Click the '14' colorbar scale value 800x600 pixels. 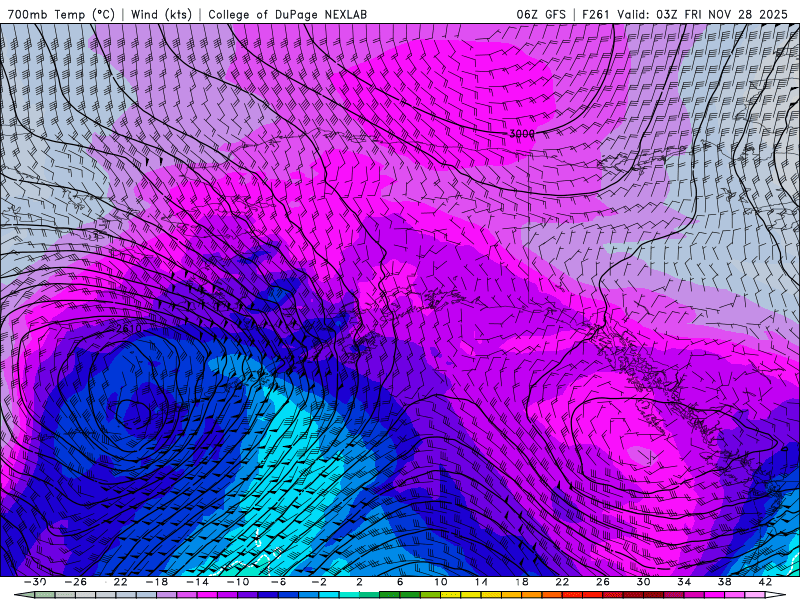coord(481,582)
